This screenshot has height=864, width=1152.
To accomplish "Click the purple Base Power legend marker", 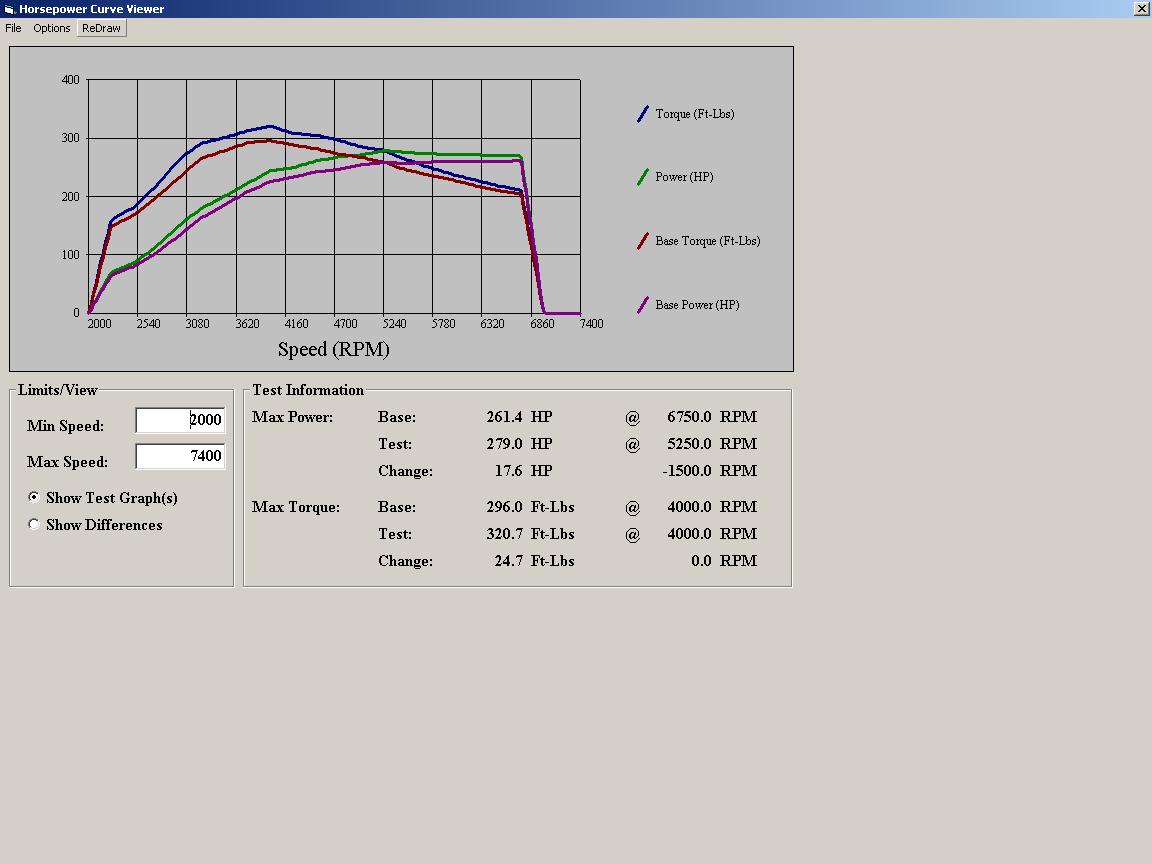I will [643, 305].
